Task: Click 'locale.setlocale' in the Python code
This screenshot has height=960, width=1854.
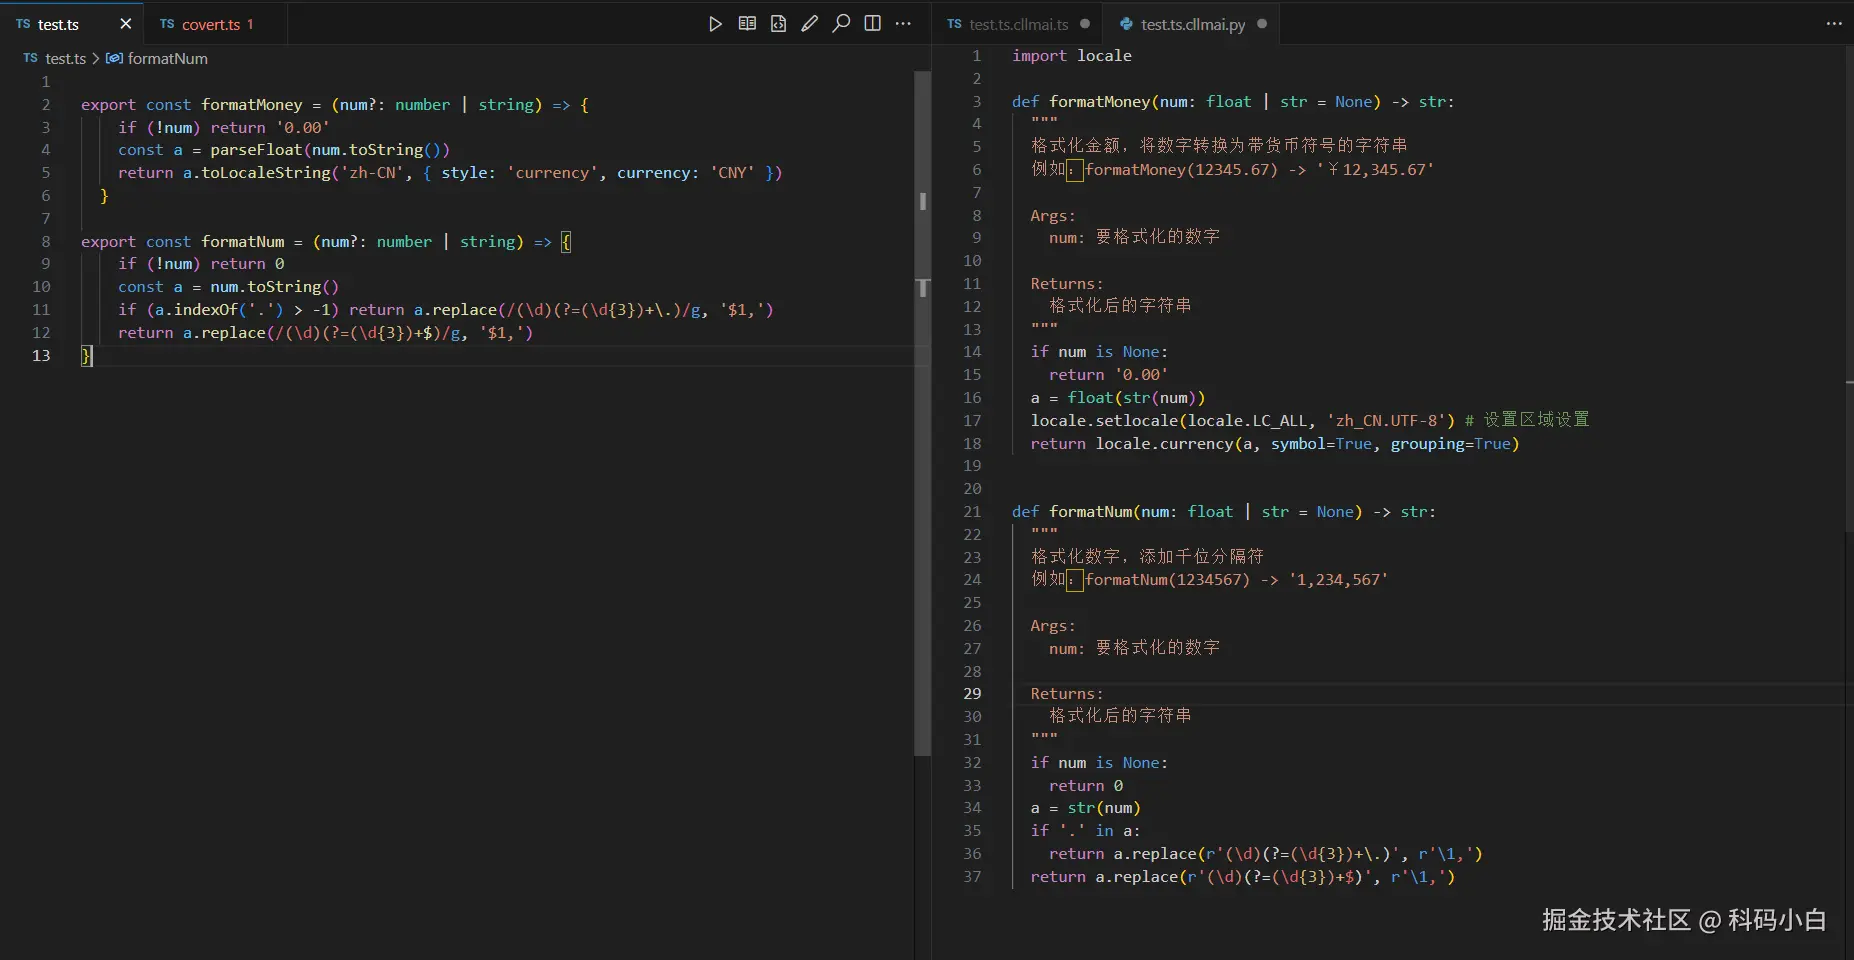Action: [1104, 421]
